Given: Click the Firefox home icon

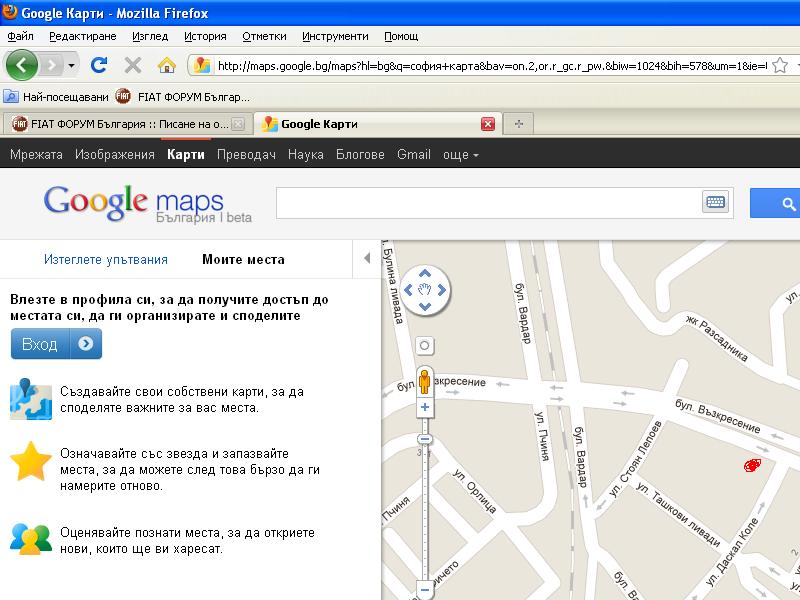Looking at the screenshot, I should (x=167, y=65).
